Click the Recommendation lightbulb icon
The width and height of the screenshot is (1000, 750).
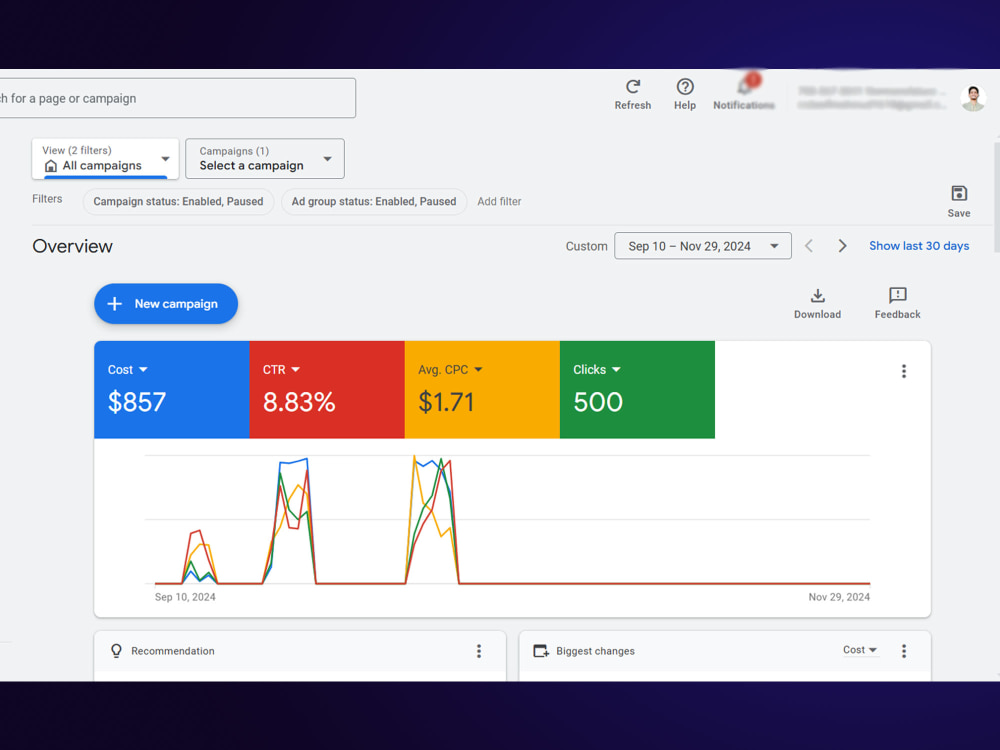116,651
